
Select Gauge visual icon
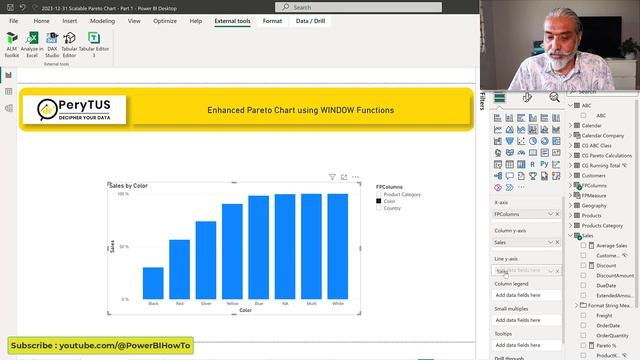tap(521, 153)
